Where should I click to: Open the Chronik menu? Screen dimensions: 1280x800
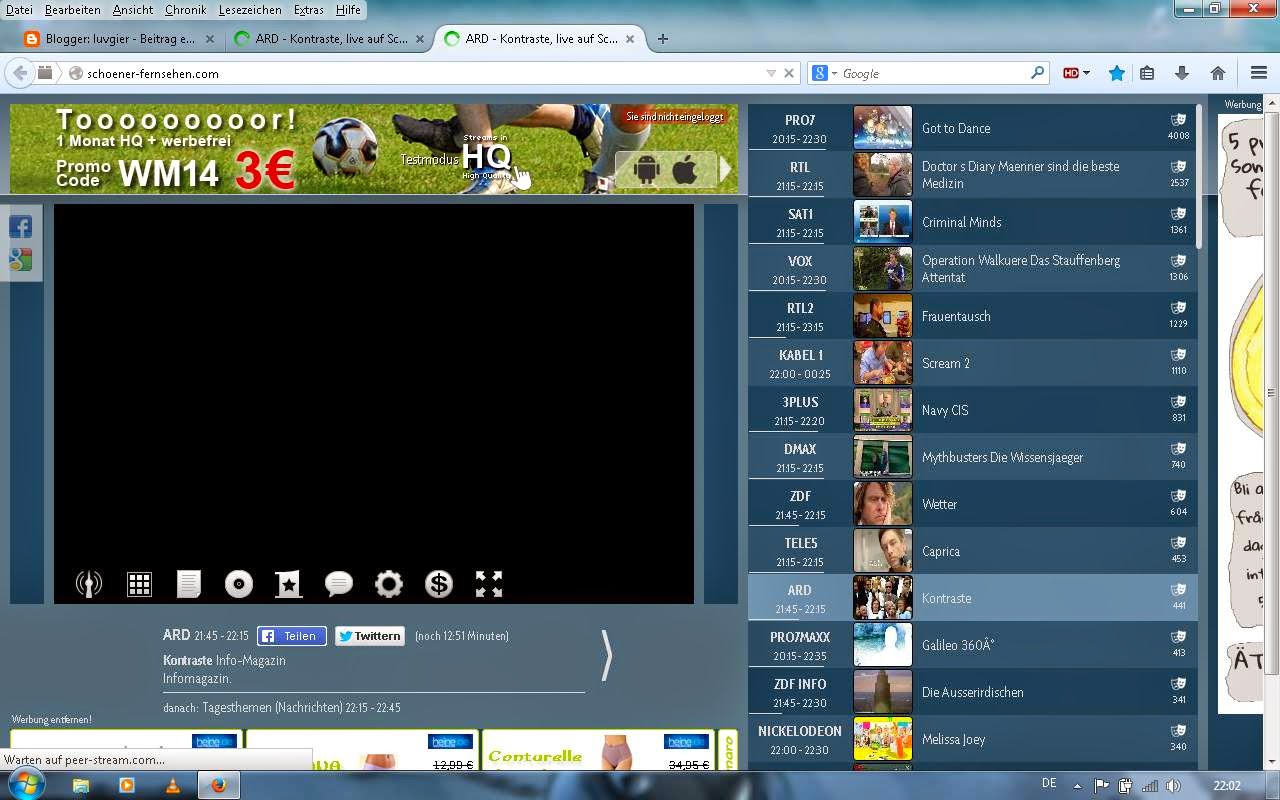185,10
